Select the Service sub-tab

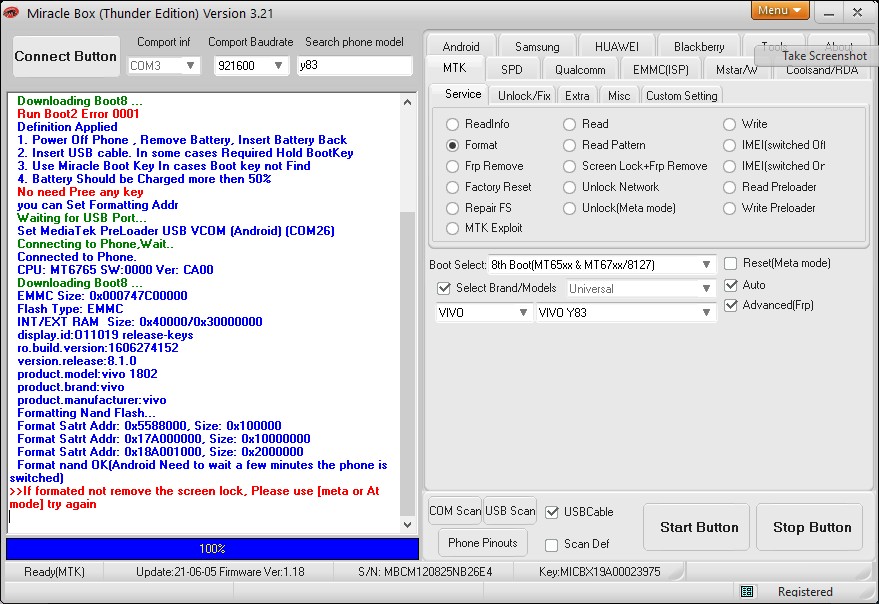pyautogui.click(x=463, y=94)
